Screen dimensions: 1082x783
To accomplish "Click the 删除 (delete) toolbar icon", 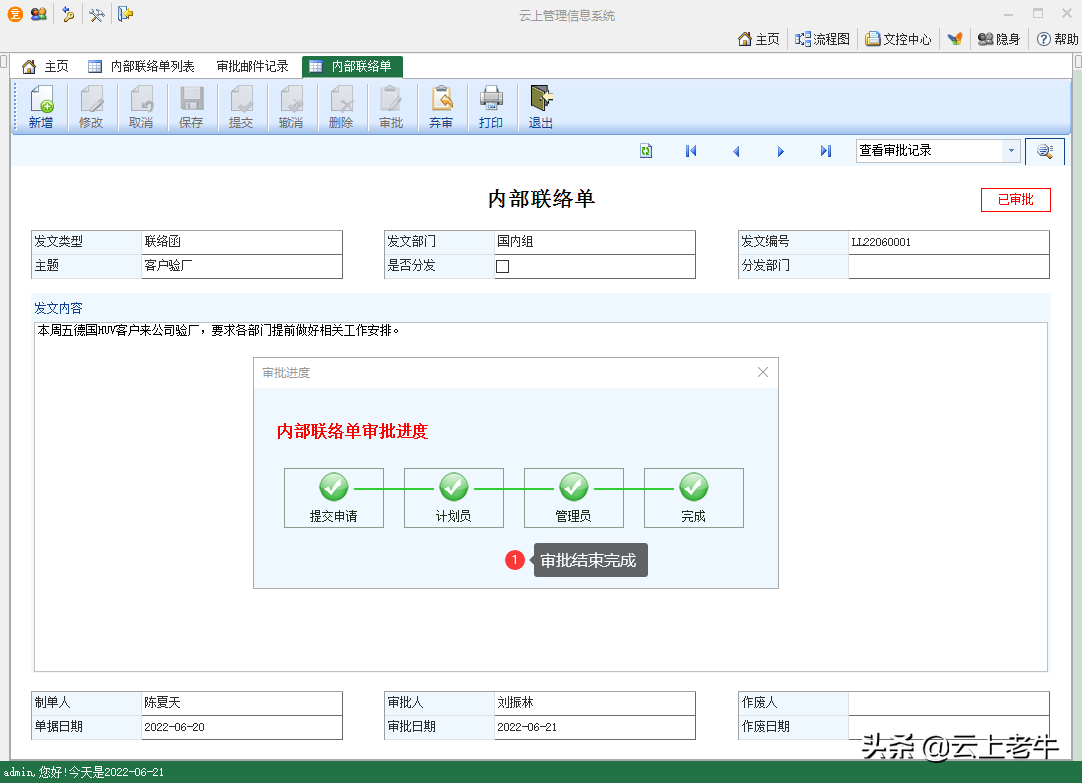I will point(341,107).
